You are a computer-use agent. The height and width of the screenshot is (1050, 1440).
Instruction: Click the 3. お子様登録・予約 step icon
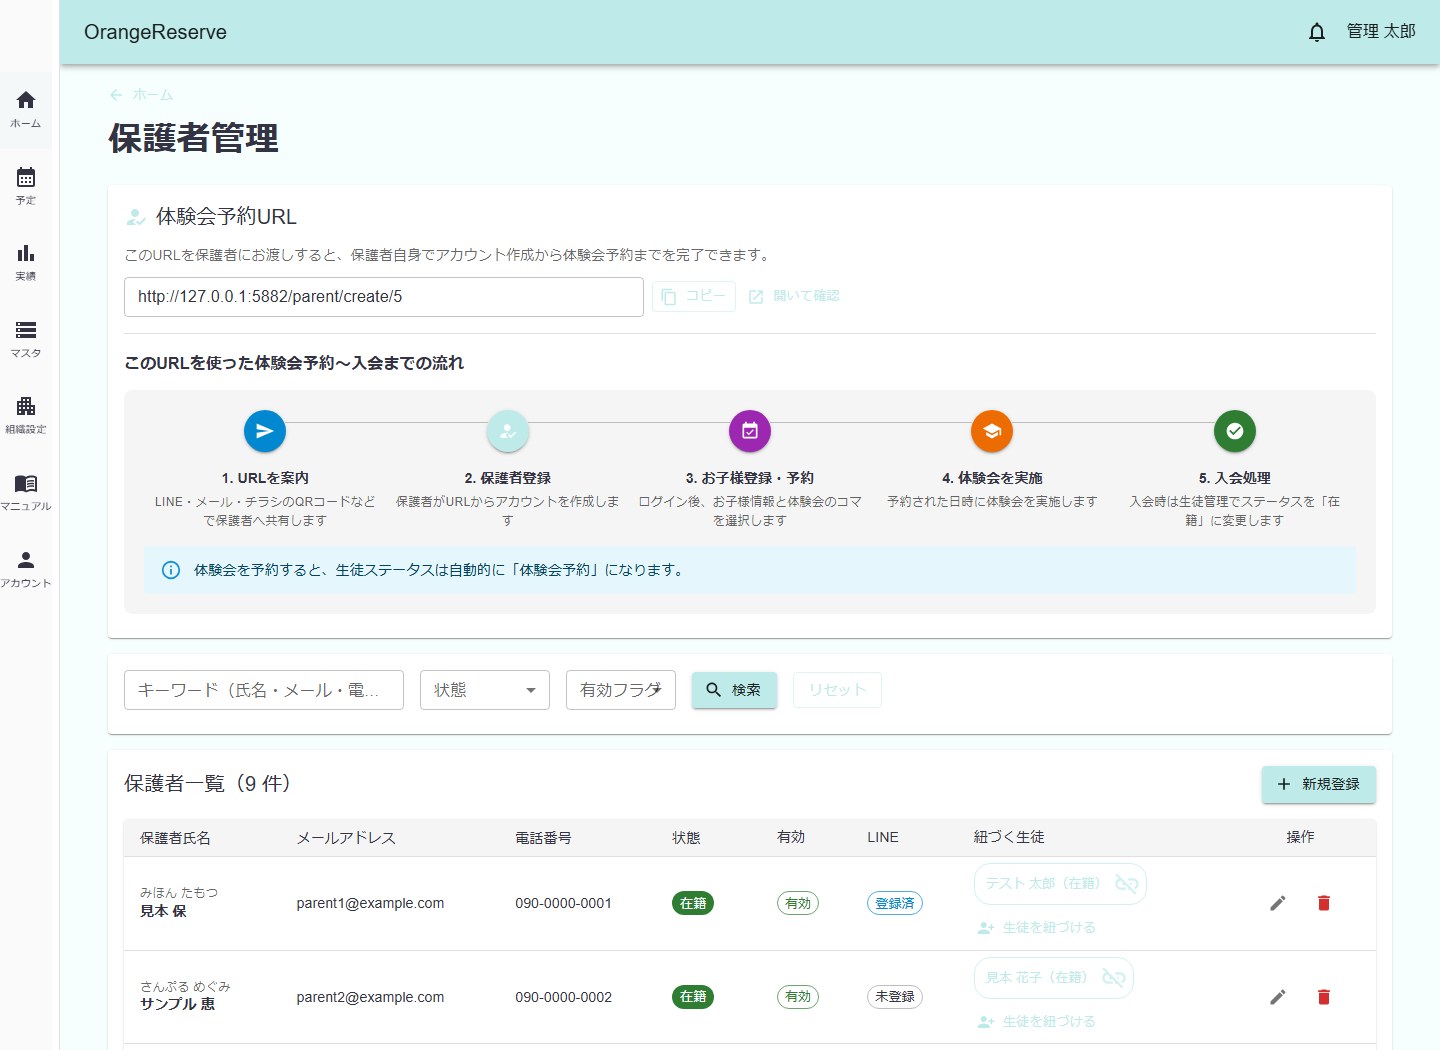pyautogui.click(x=750, y=431)
